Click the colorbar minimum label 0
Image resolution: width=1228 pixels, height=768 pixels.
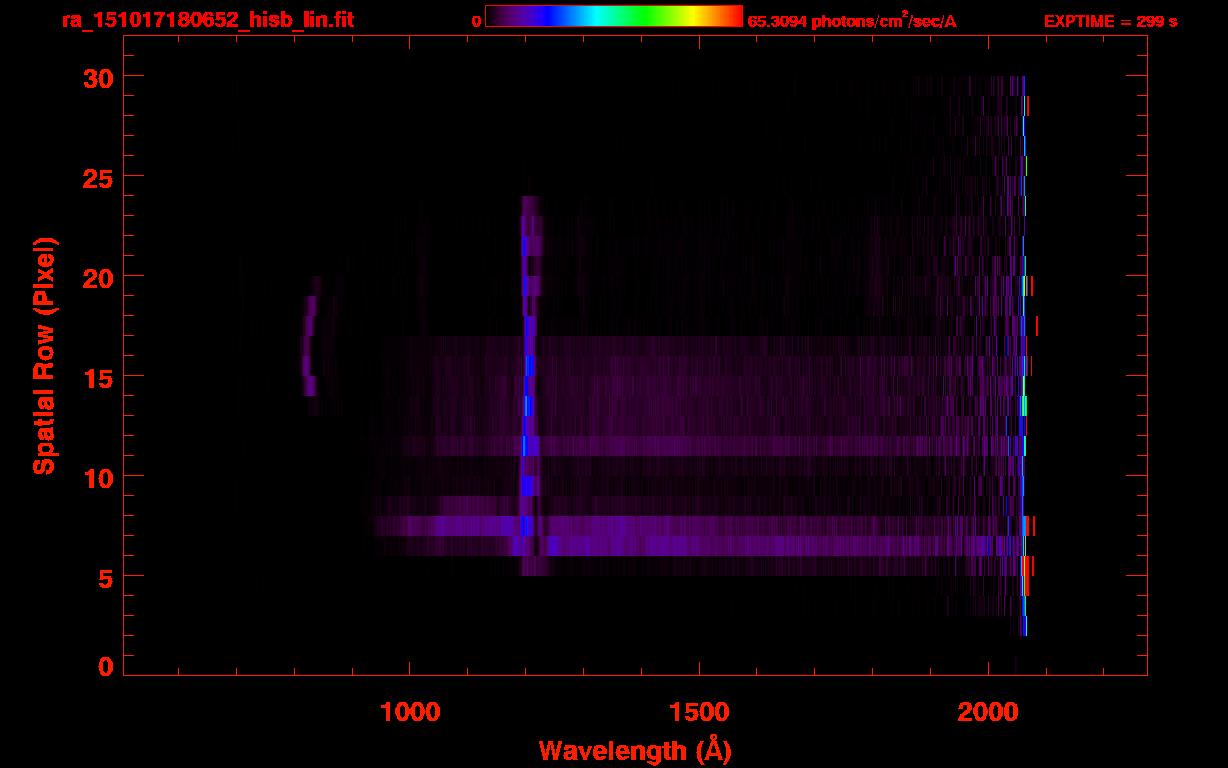click(x=477, y=22)
